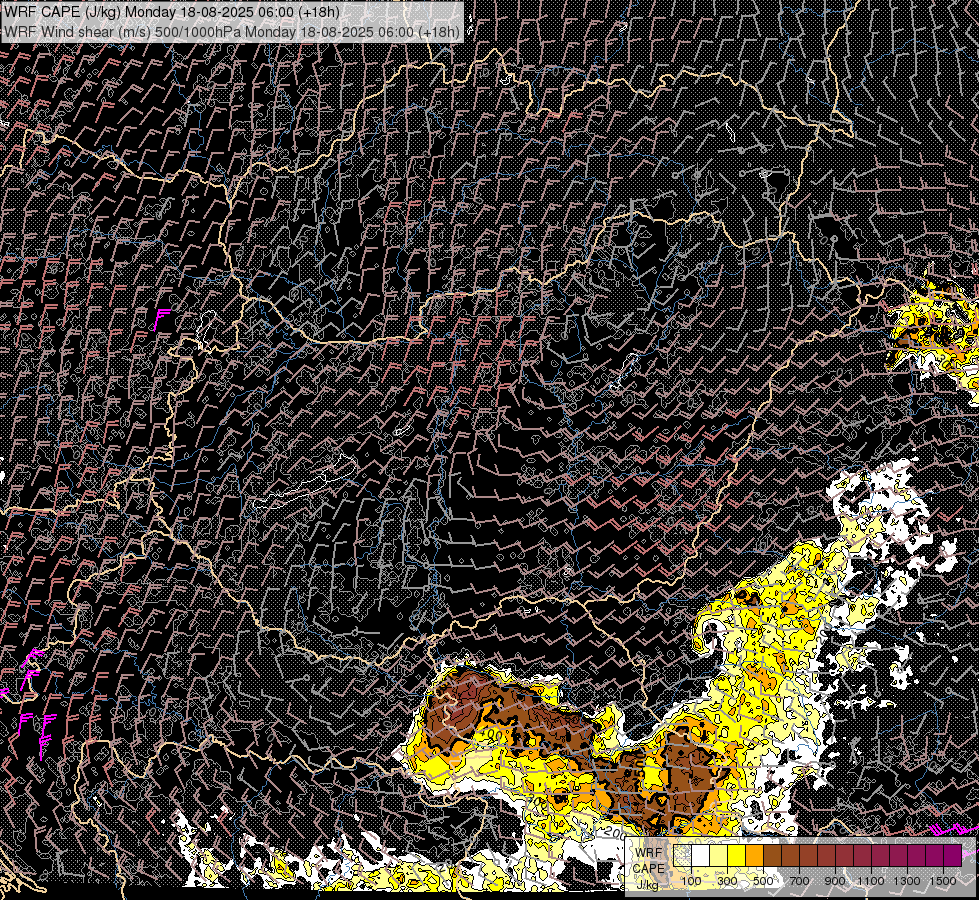Click the legend value 700
Image resolution: width=979 pixels, height=900 pixels.
(799, 881)
